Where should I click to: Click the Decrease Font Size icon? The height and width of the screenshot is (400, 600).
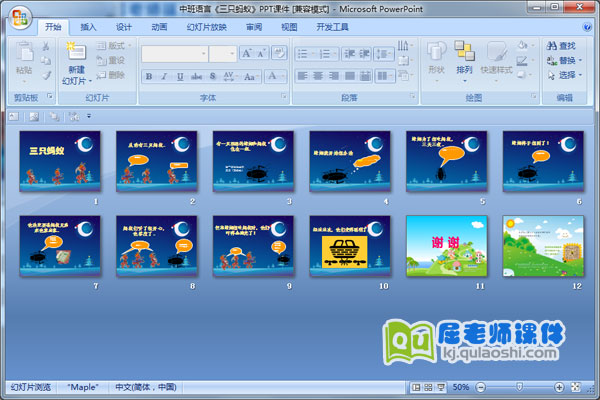click(262, 53)
